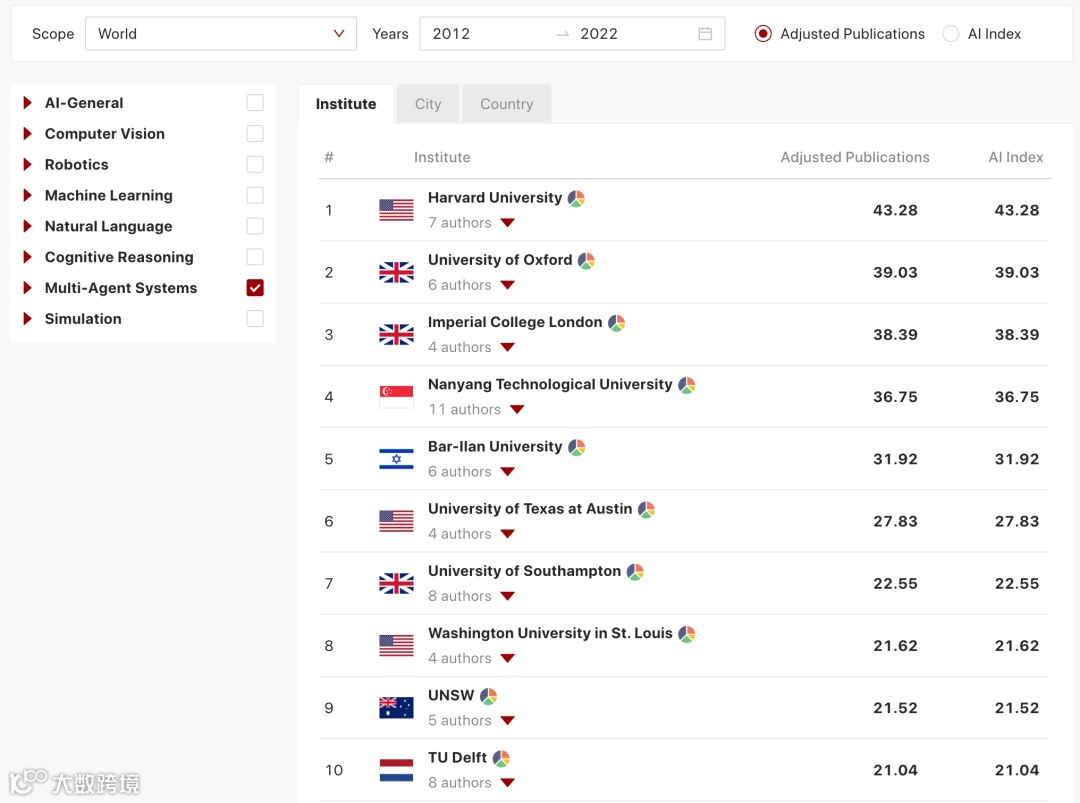Click the US flag in Harvard's row

[x=396, y=210]
